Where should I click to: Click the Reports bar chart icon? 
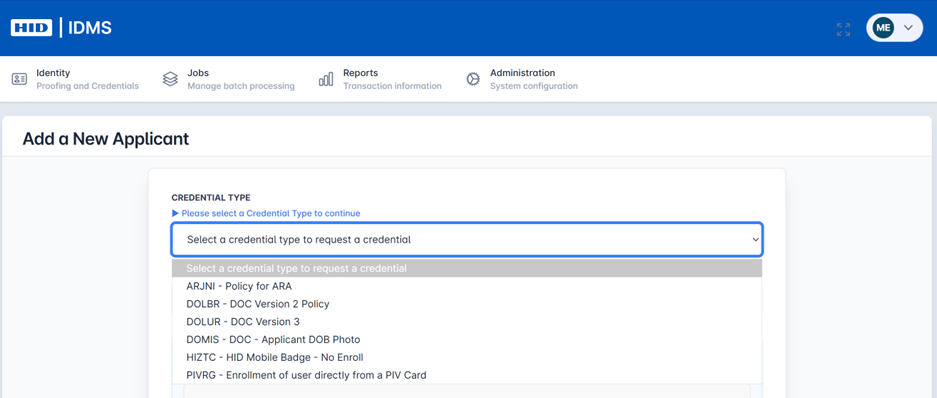pyautogui.click(x=326, y=79)
